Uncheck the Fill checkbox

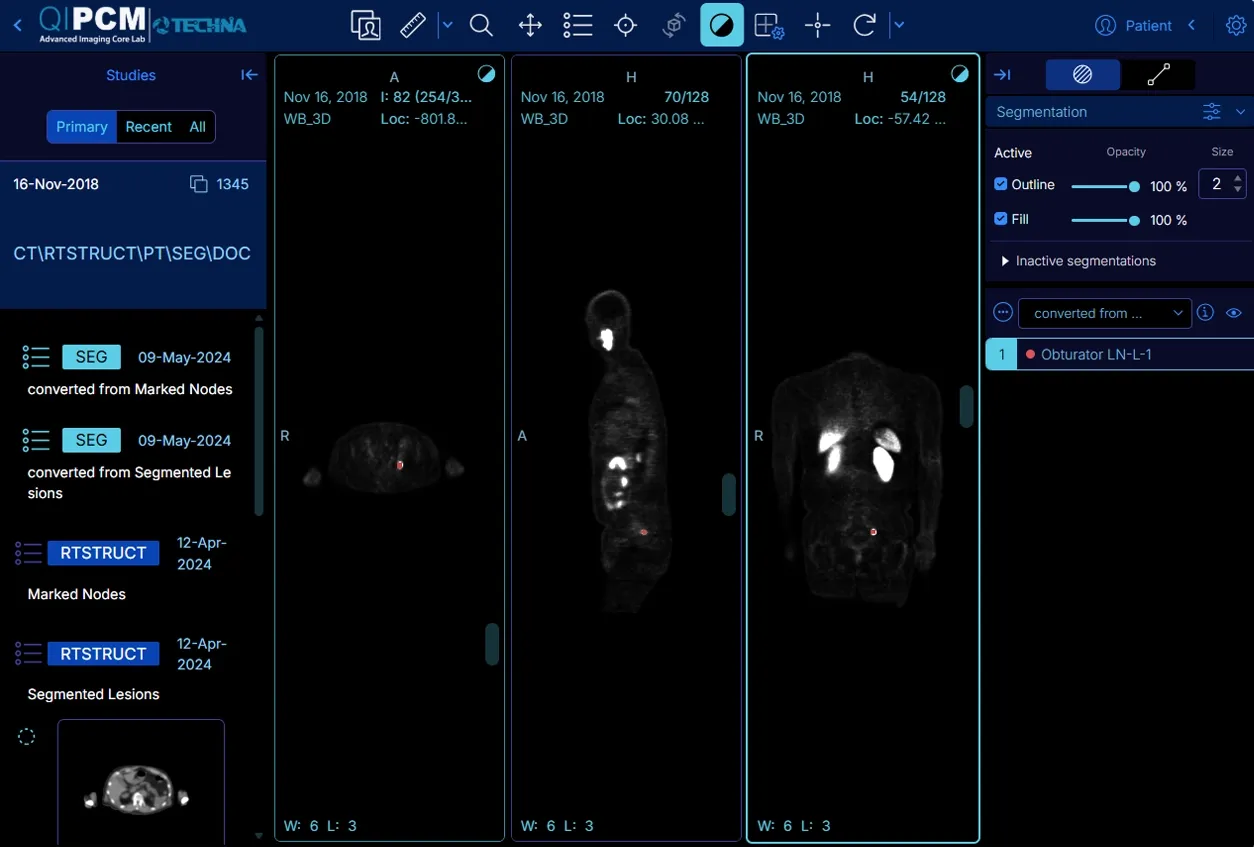(x=1001, y=219)
